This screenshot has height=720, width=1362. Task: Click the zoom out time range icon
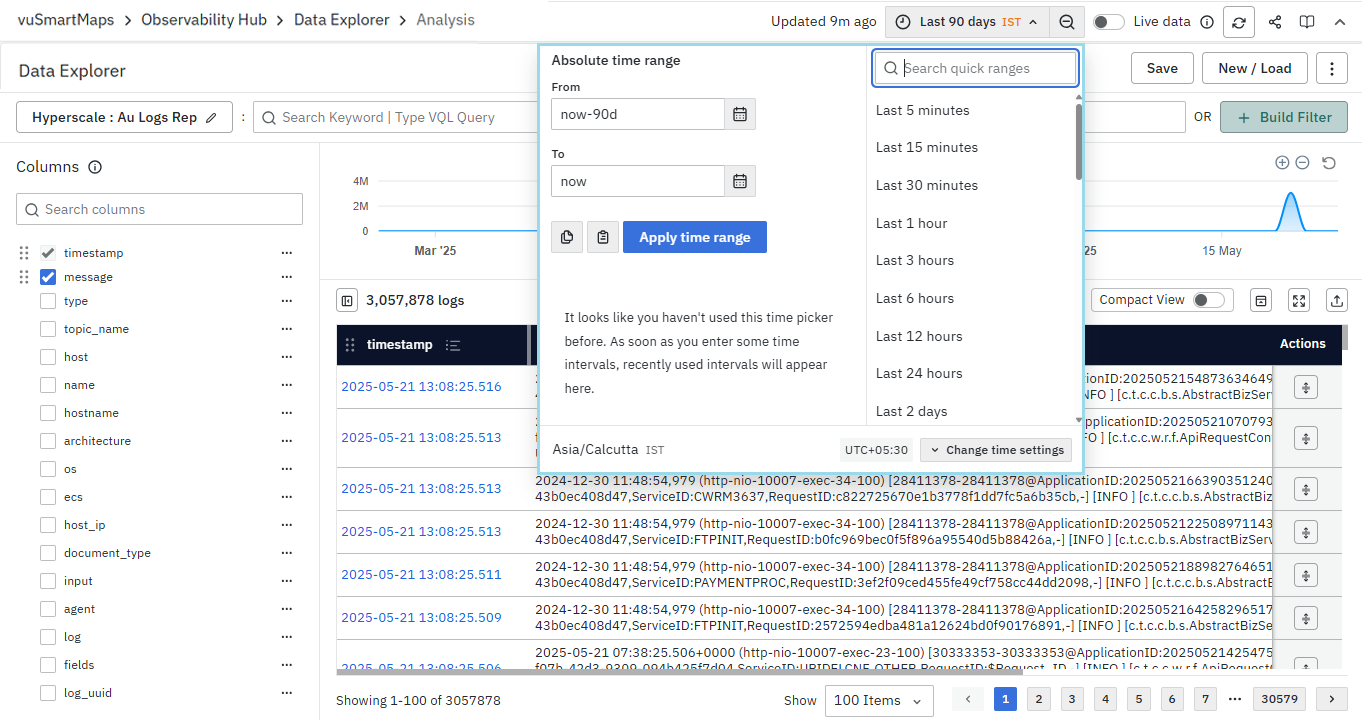click(1067, 22)
